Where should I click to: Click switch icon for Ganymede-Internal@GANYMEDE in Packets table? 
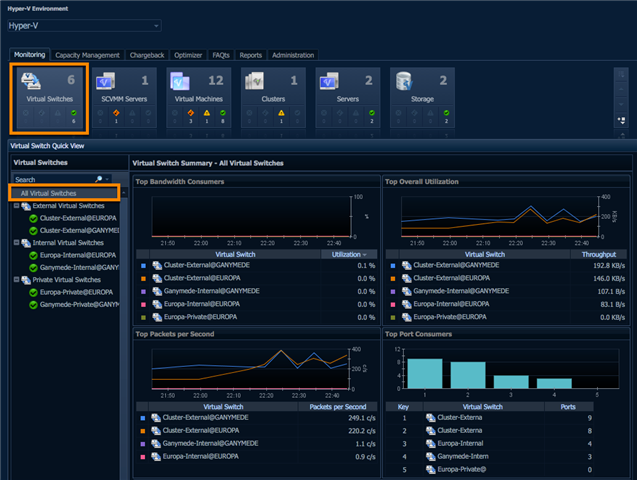[x=156, y=443]
